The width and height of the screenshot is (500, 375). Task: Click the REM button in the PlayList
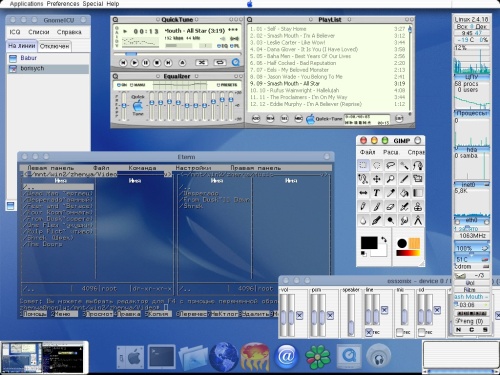click(x=270, y=119)
